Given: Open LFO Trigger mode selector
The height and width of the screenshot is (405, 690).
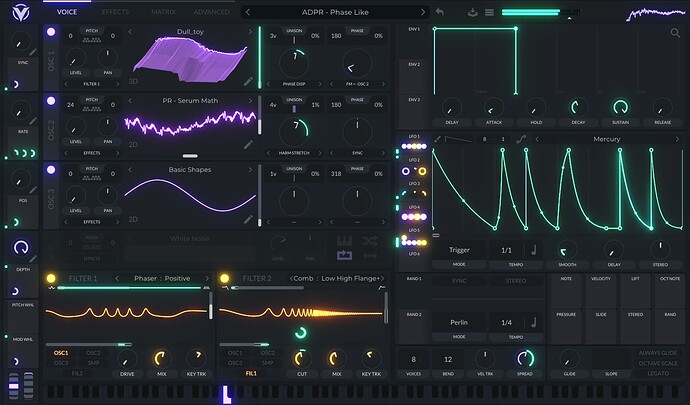Looking at the screenshot, I should (x=459, y=250).
